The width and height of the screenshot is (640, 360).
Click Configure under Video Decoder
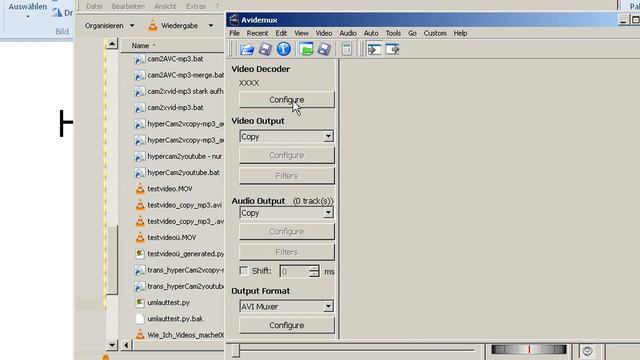coord(287,100)
